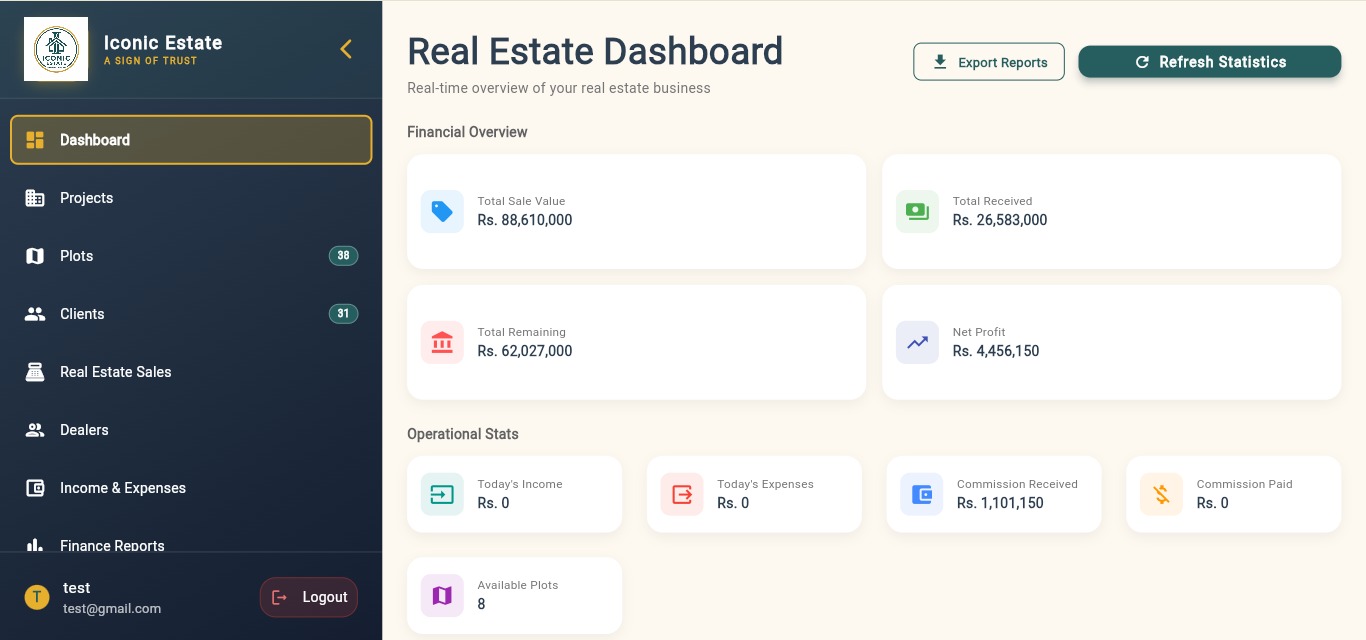The image size is (1366, 640).
Task: Click the Iconic Estate logo image
Action: [56, 49]
